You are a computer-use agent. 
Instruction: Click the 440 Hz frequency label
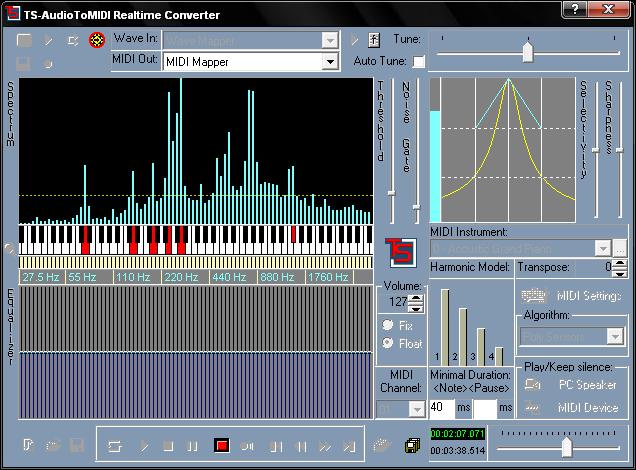[229, 277]
